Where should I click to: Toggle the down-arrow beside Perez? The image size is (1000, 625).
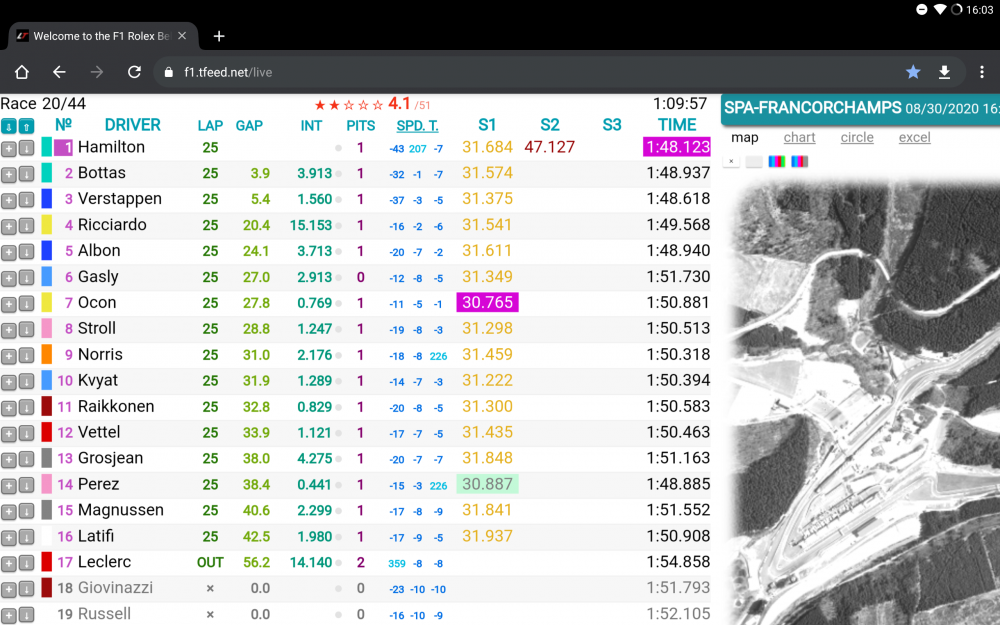(x=25, y=484)
